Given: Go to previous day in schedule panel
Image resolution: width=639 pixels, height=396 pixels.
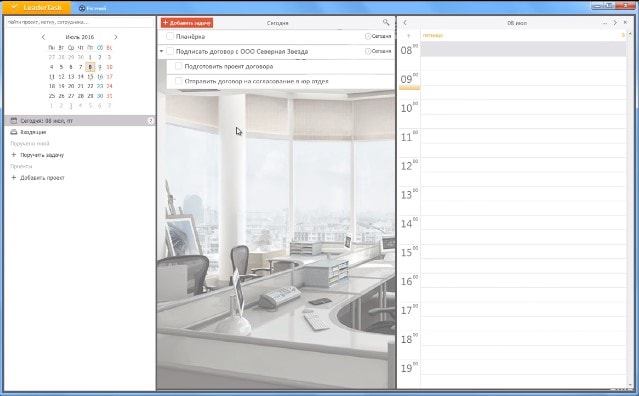Looking at the screenshot, I should click(x=405, y=23).
